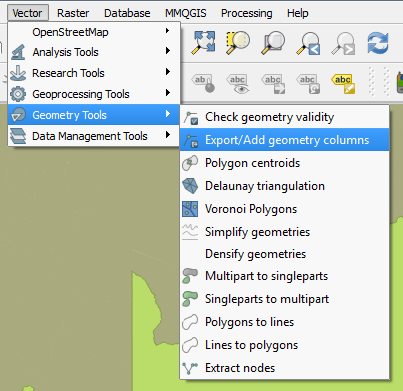Click the Zoom Last icon
The height and width of the screenshot is (391, 403).
308,43
